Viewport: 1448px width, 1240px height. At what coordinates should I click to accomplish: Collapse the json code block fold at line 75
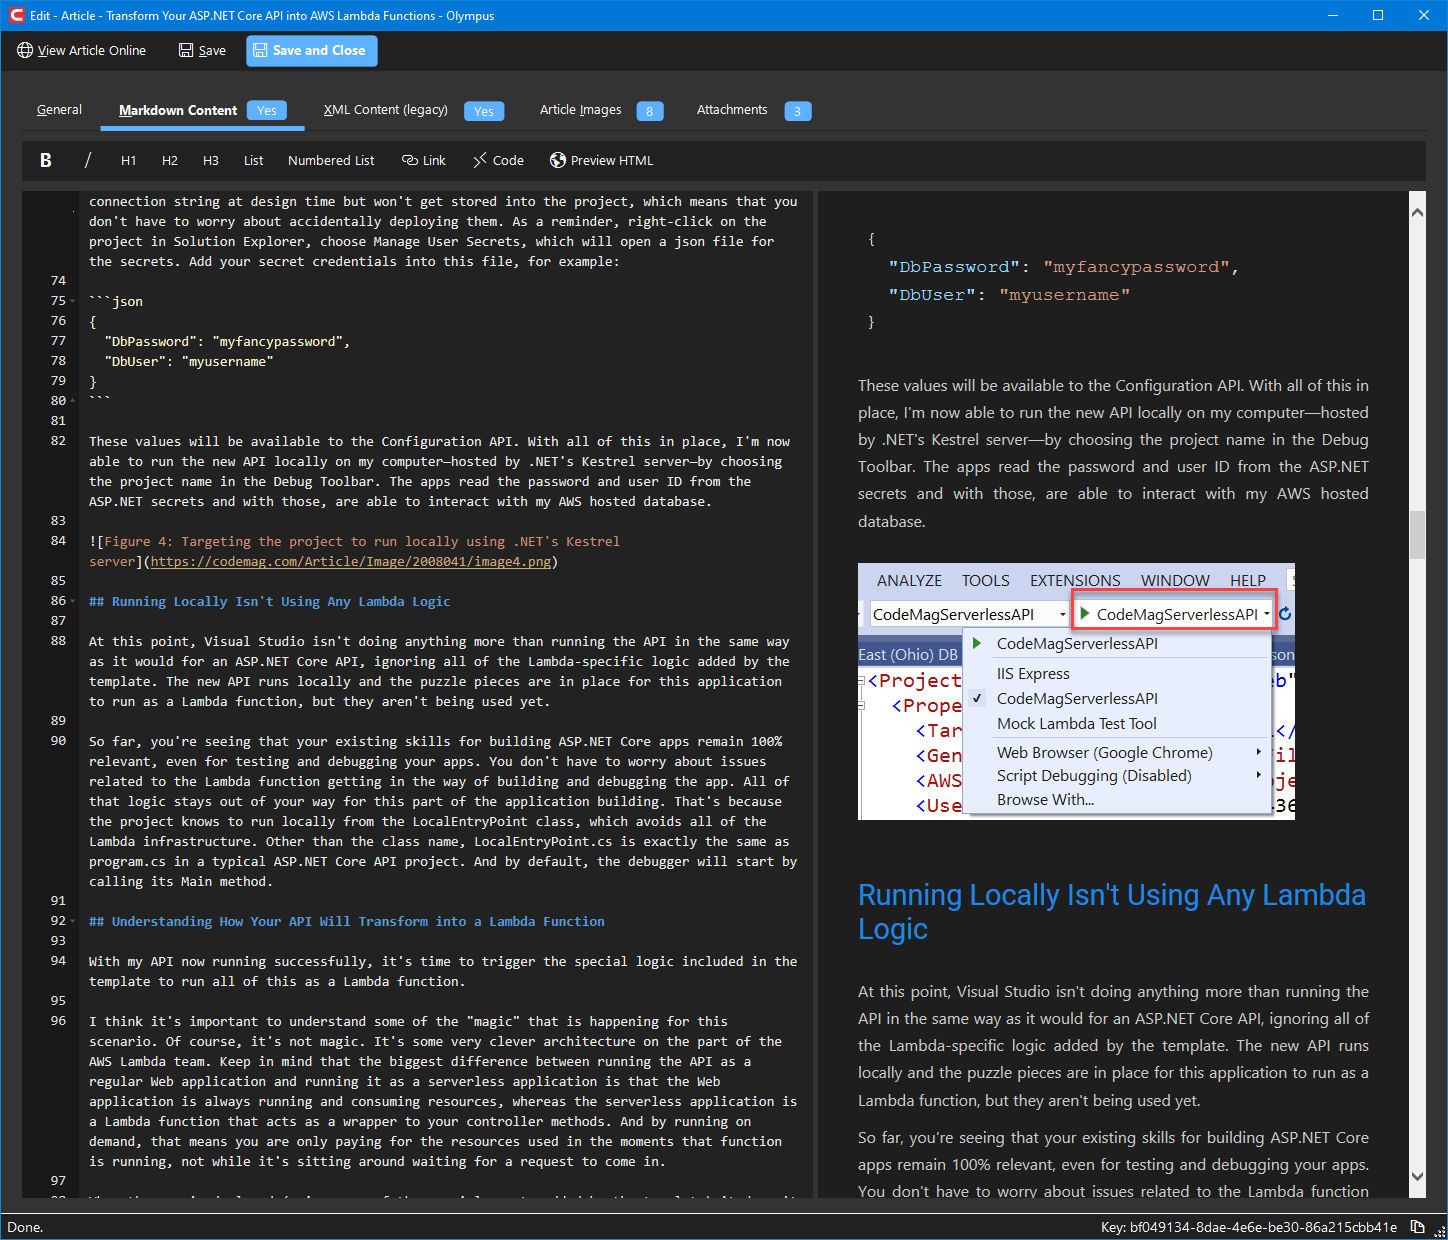[73, 301]
